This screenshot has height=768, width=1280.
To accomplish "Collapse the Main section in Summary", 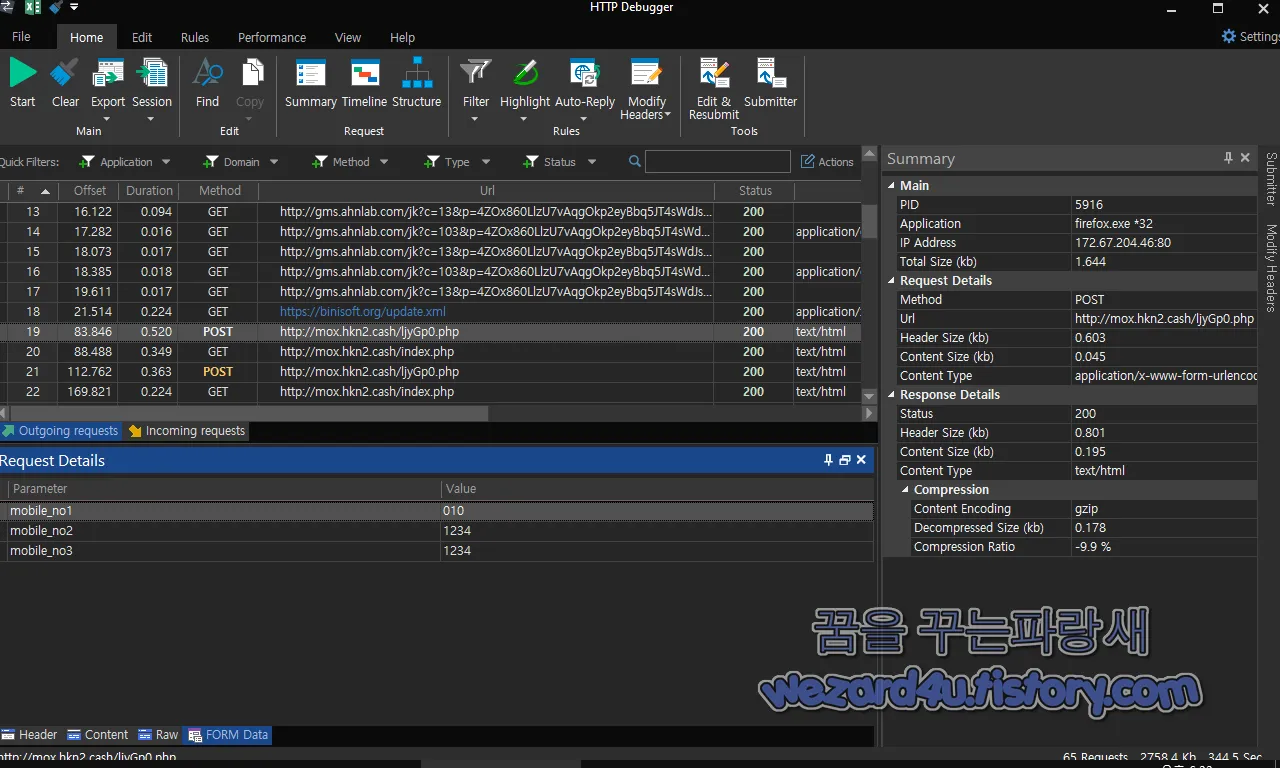I will 892,185.
